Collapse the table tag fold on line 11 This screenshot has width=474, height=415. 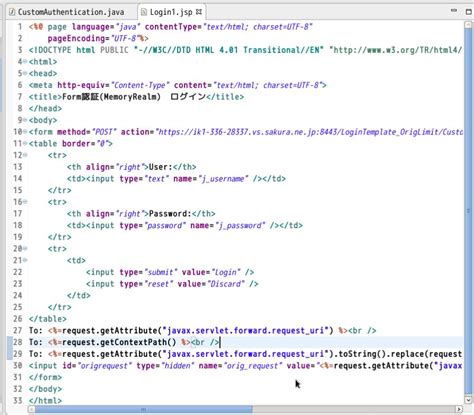25,143
